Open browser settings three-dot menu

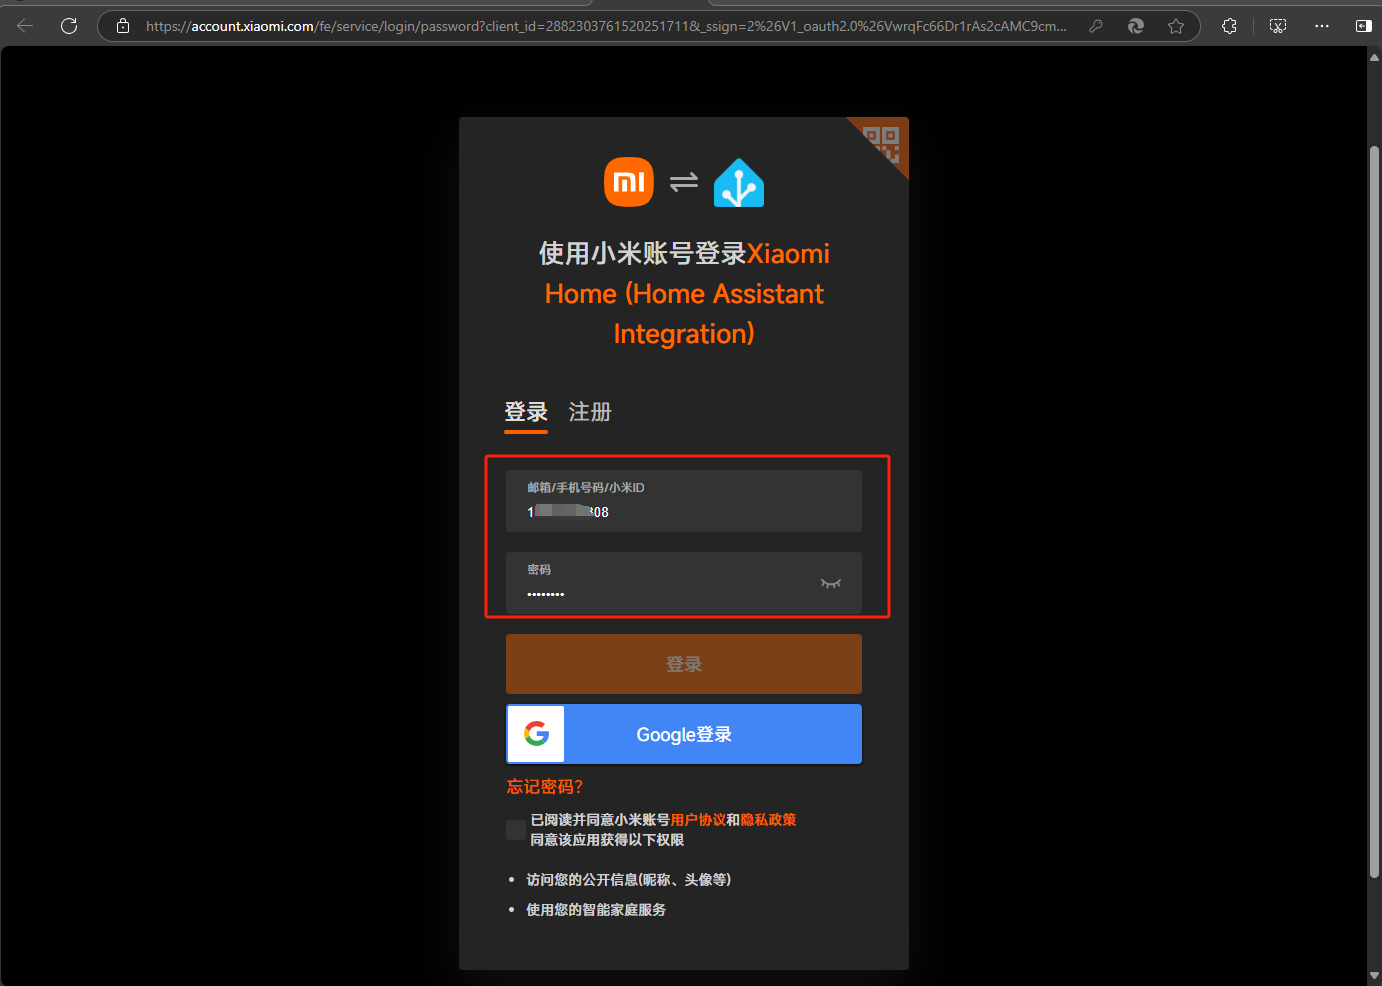1322,26
